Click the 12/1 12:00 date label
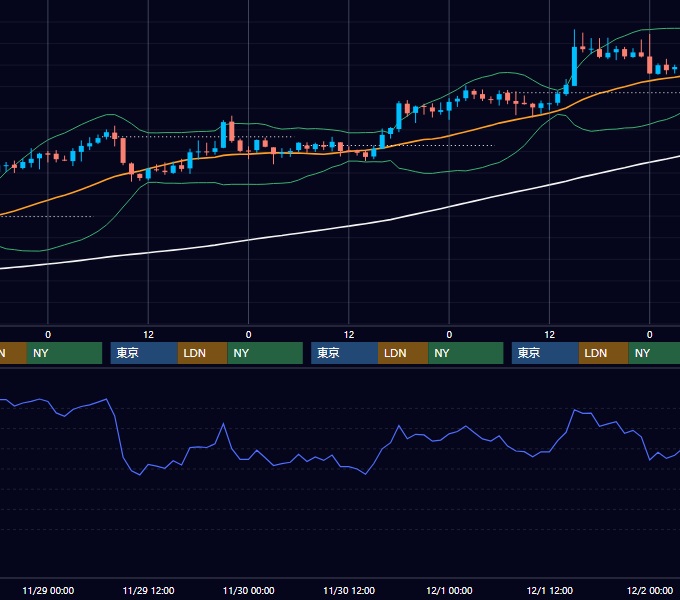 point(549,590)
